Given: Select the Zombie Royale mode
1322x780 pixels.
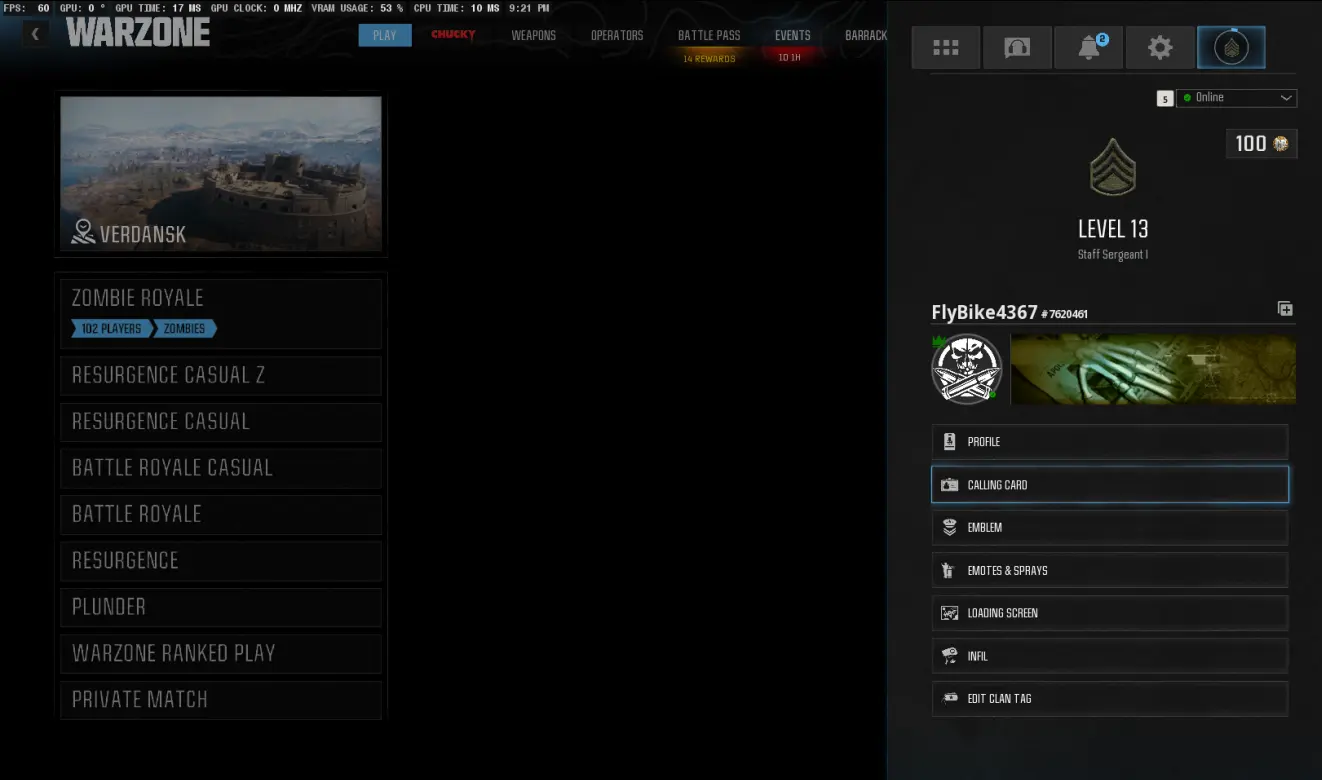Looking at the screenshot, I should 220,312.
